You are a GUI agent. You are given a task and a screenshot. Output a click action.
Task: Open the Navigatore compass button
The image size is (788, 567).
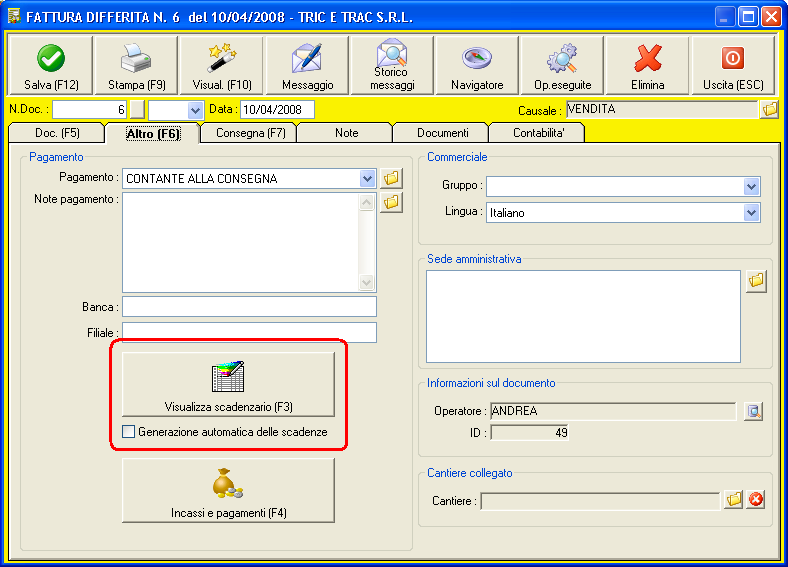(x=477, y=65)
